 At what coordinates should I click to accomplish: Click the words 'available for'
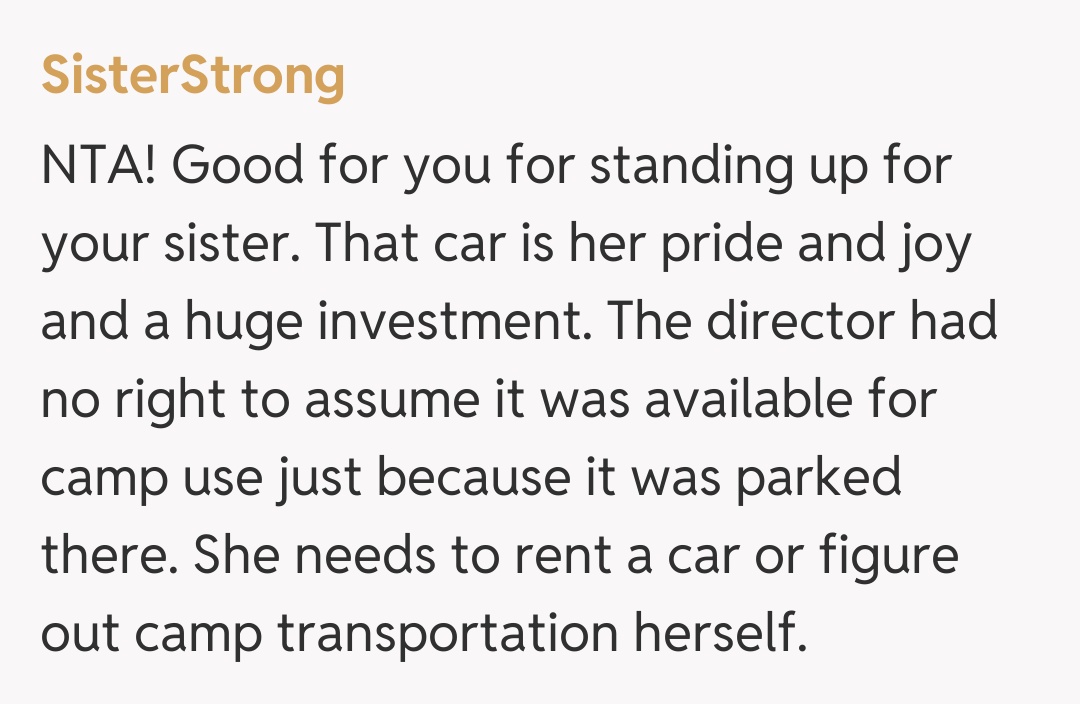pos(789,399)
